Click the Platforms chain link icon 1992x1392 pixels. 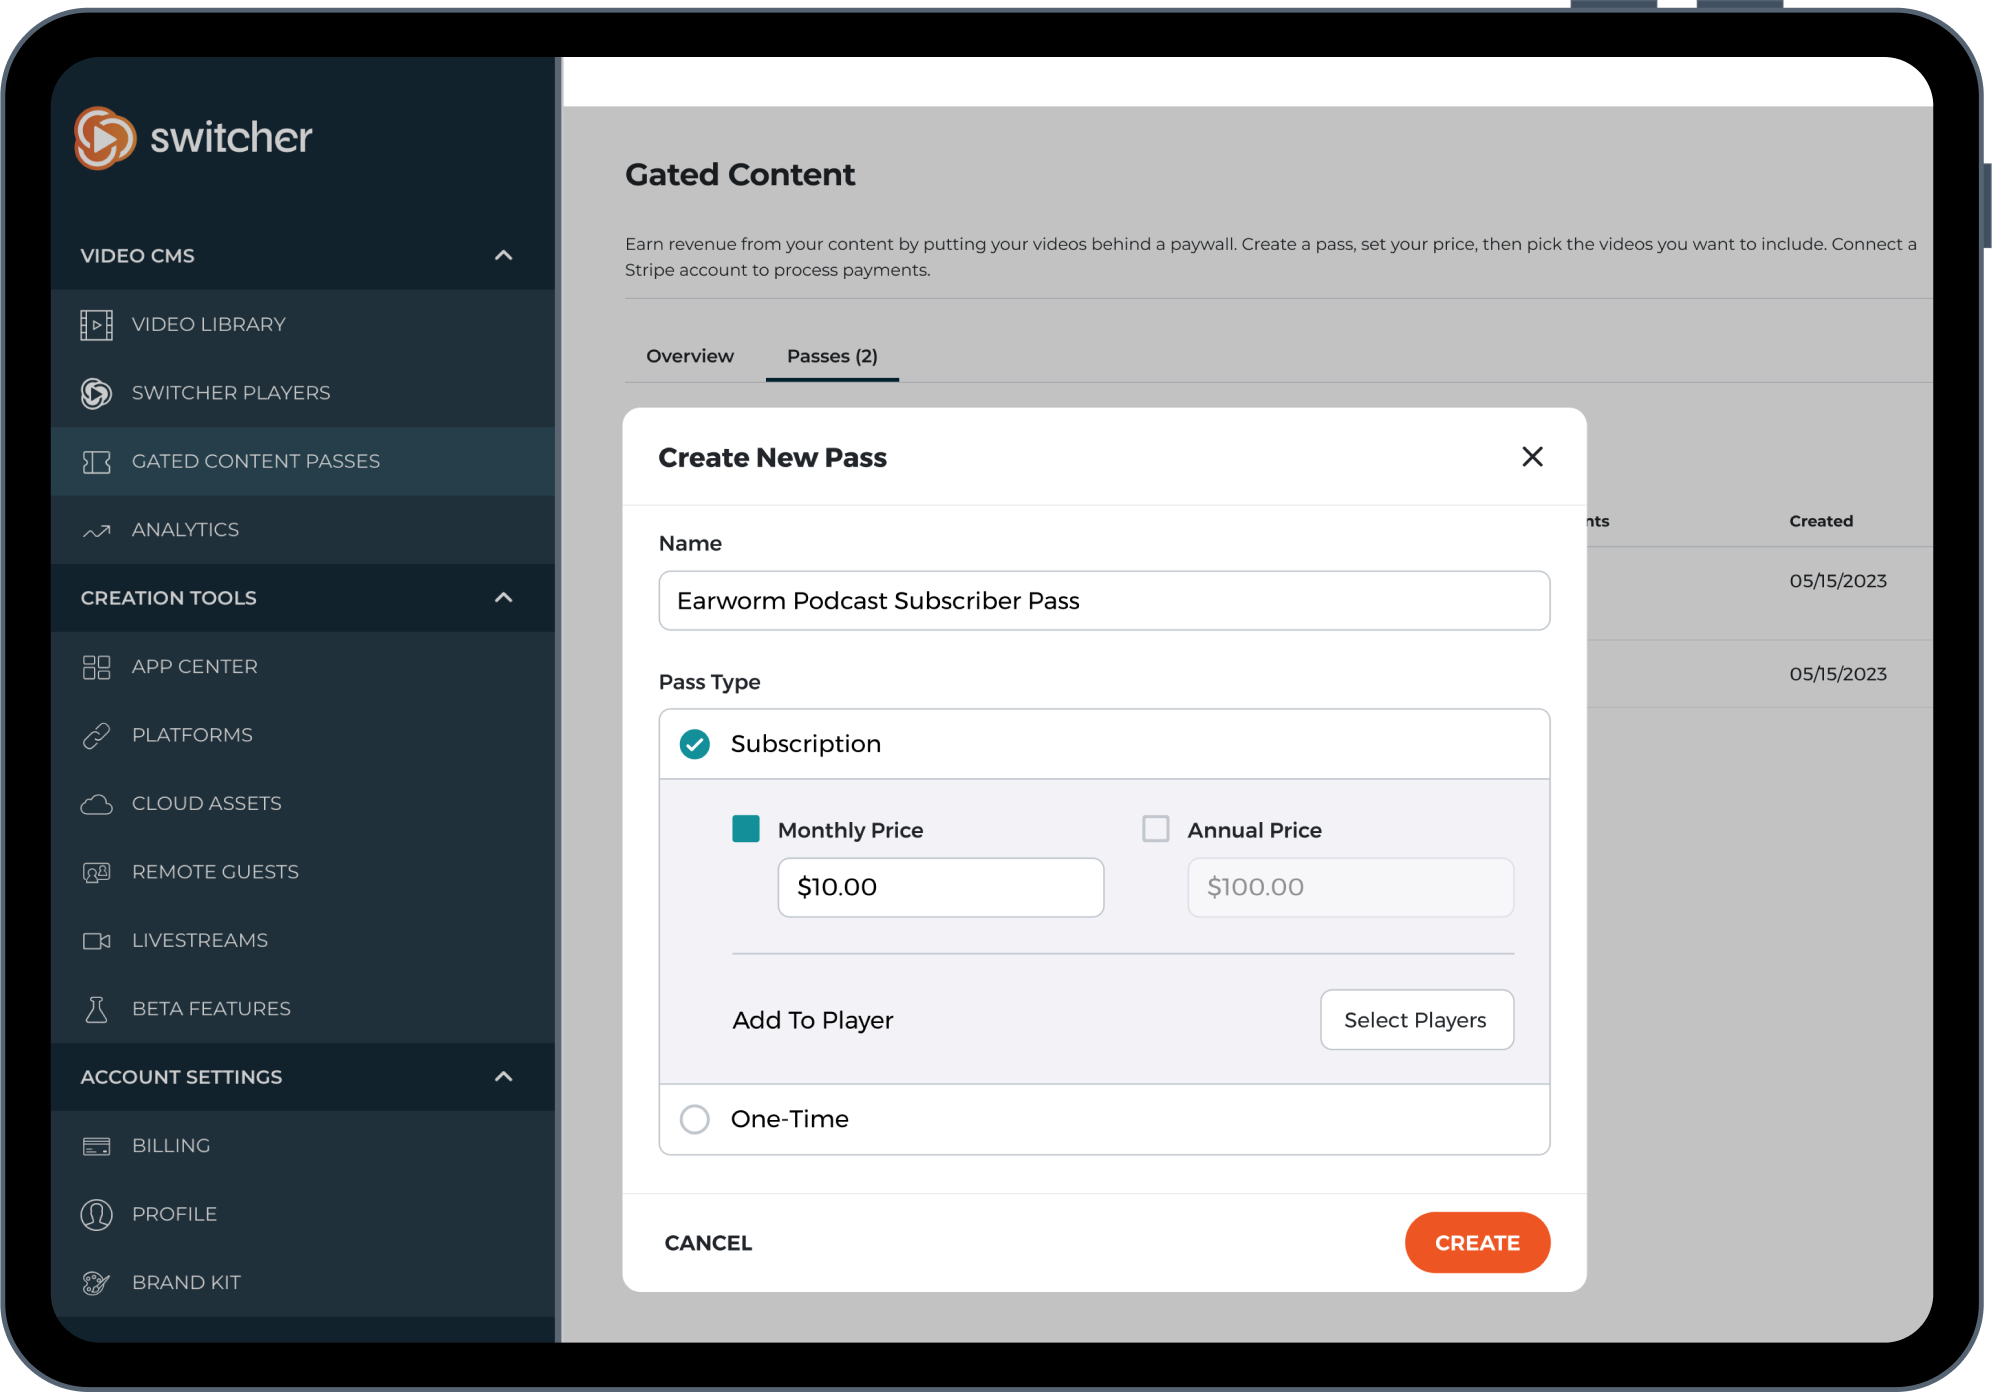[96, 736]
